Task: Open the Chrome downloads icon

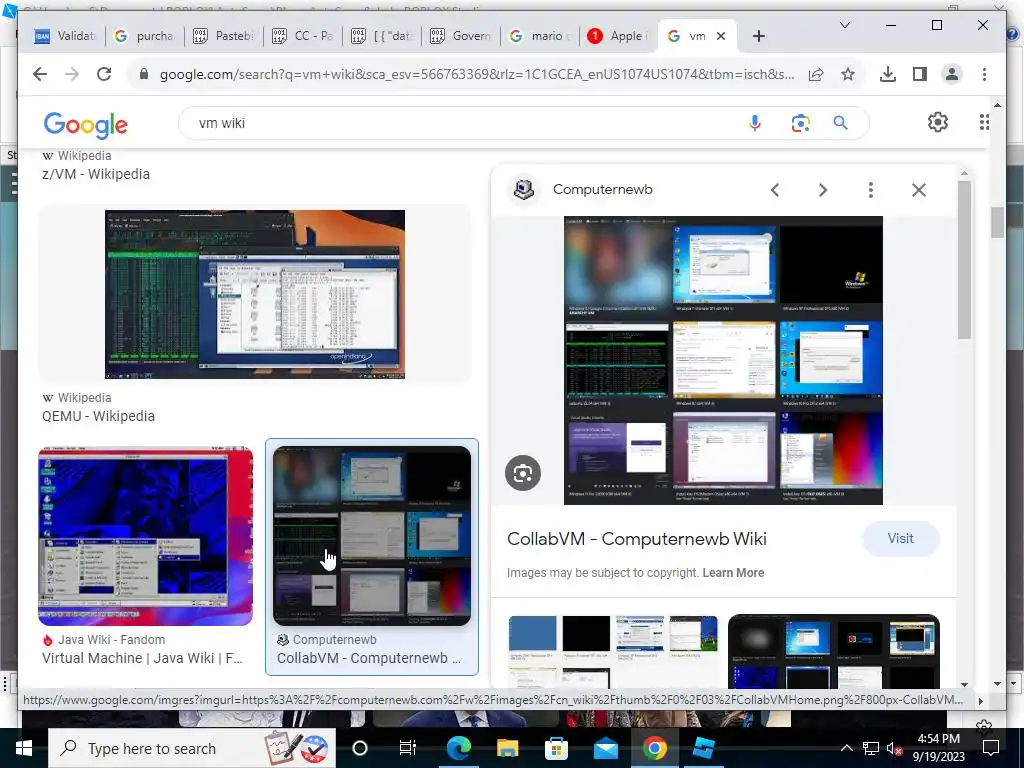Action: pyautogui.click(x=888, y=74)
